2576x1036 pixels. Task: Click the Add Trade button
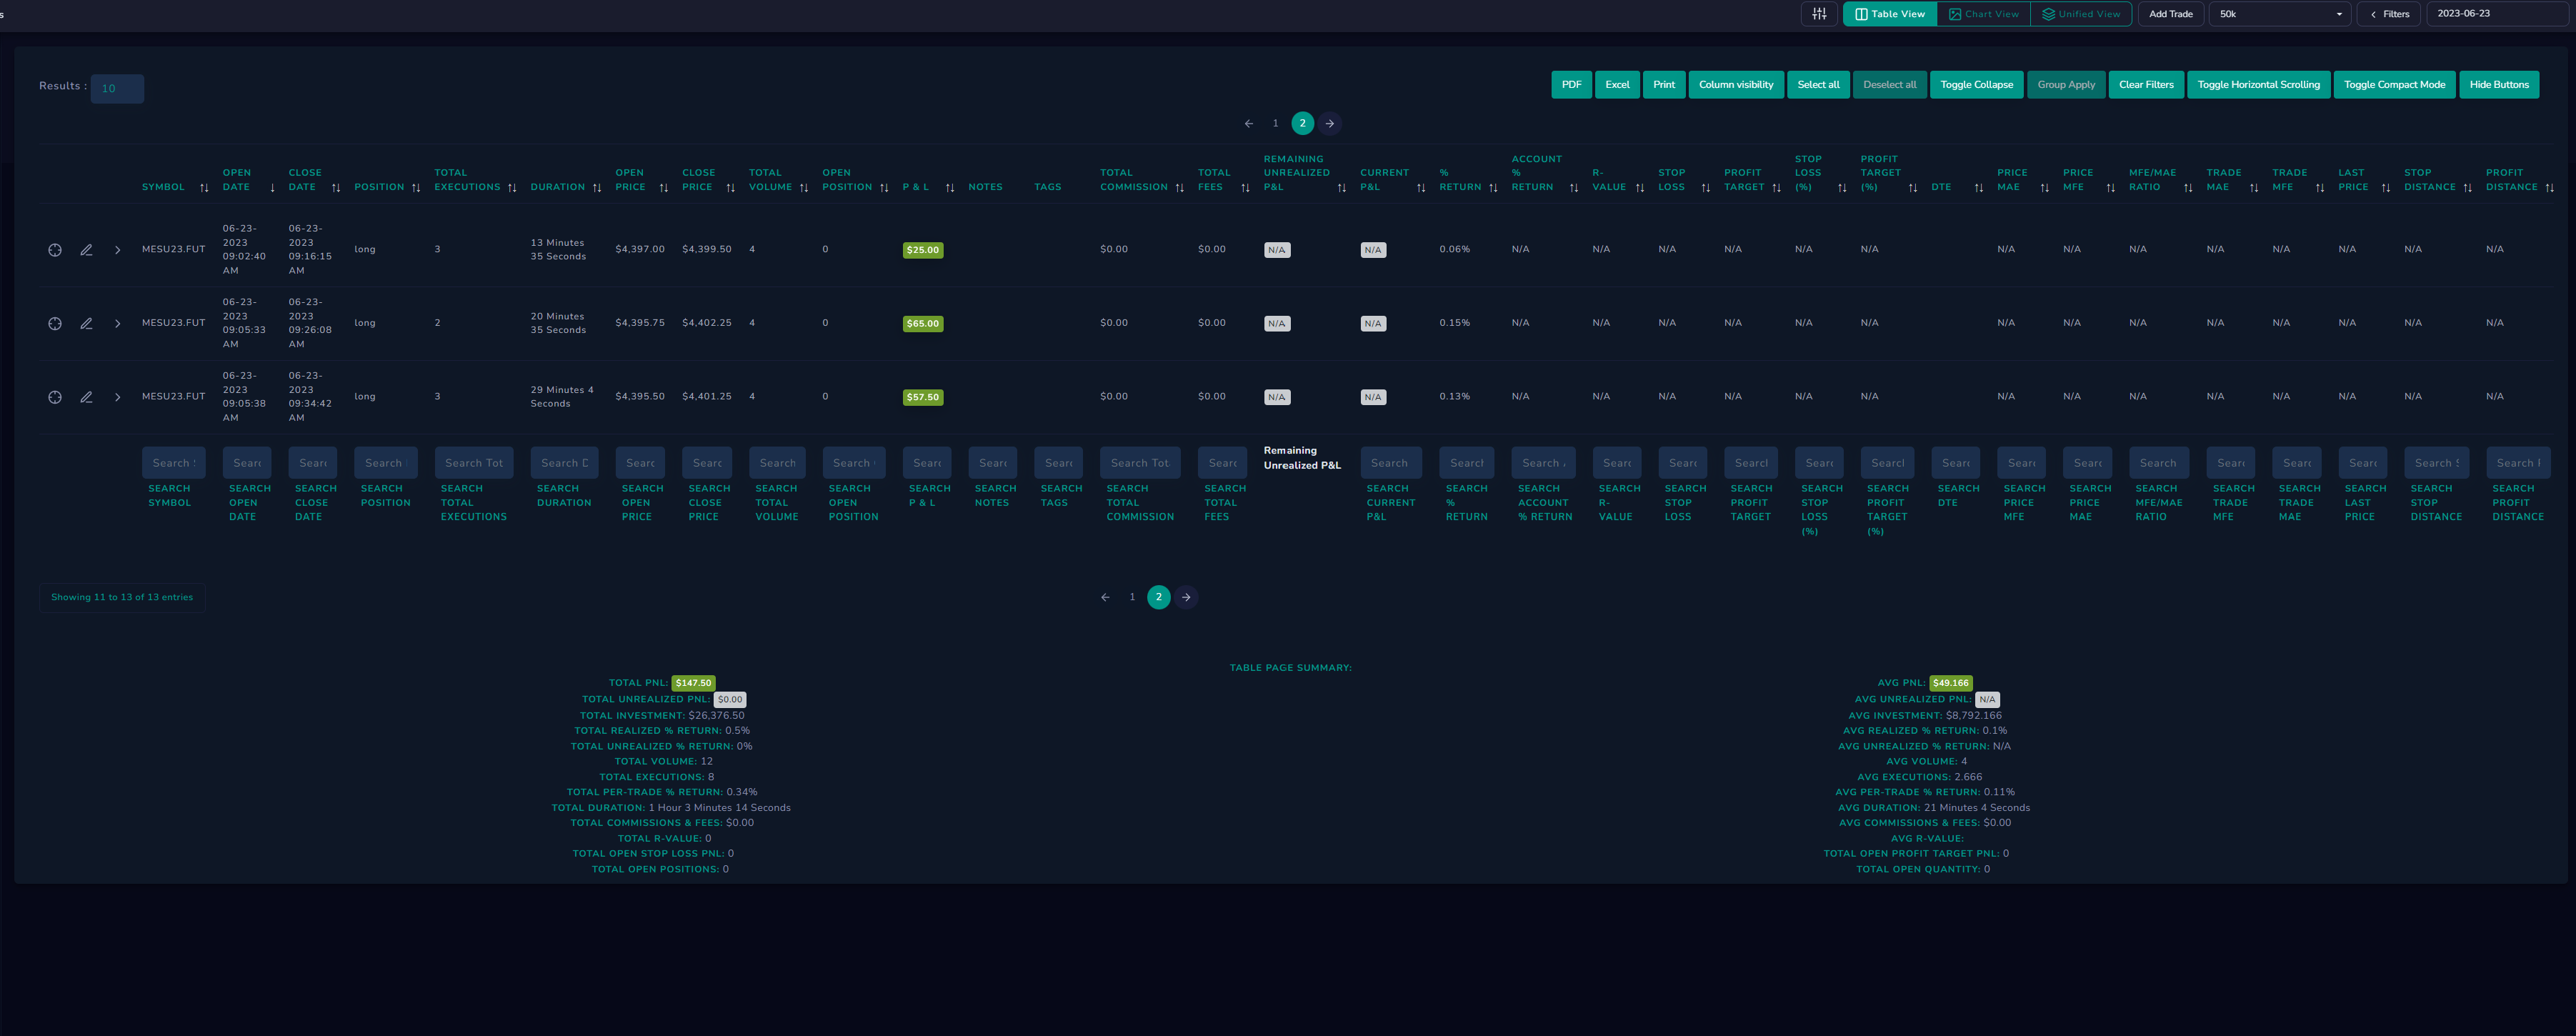(2171, 14)
